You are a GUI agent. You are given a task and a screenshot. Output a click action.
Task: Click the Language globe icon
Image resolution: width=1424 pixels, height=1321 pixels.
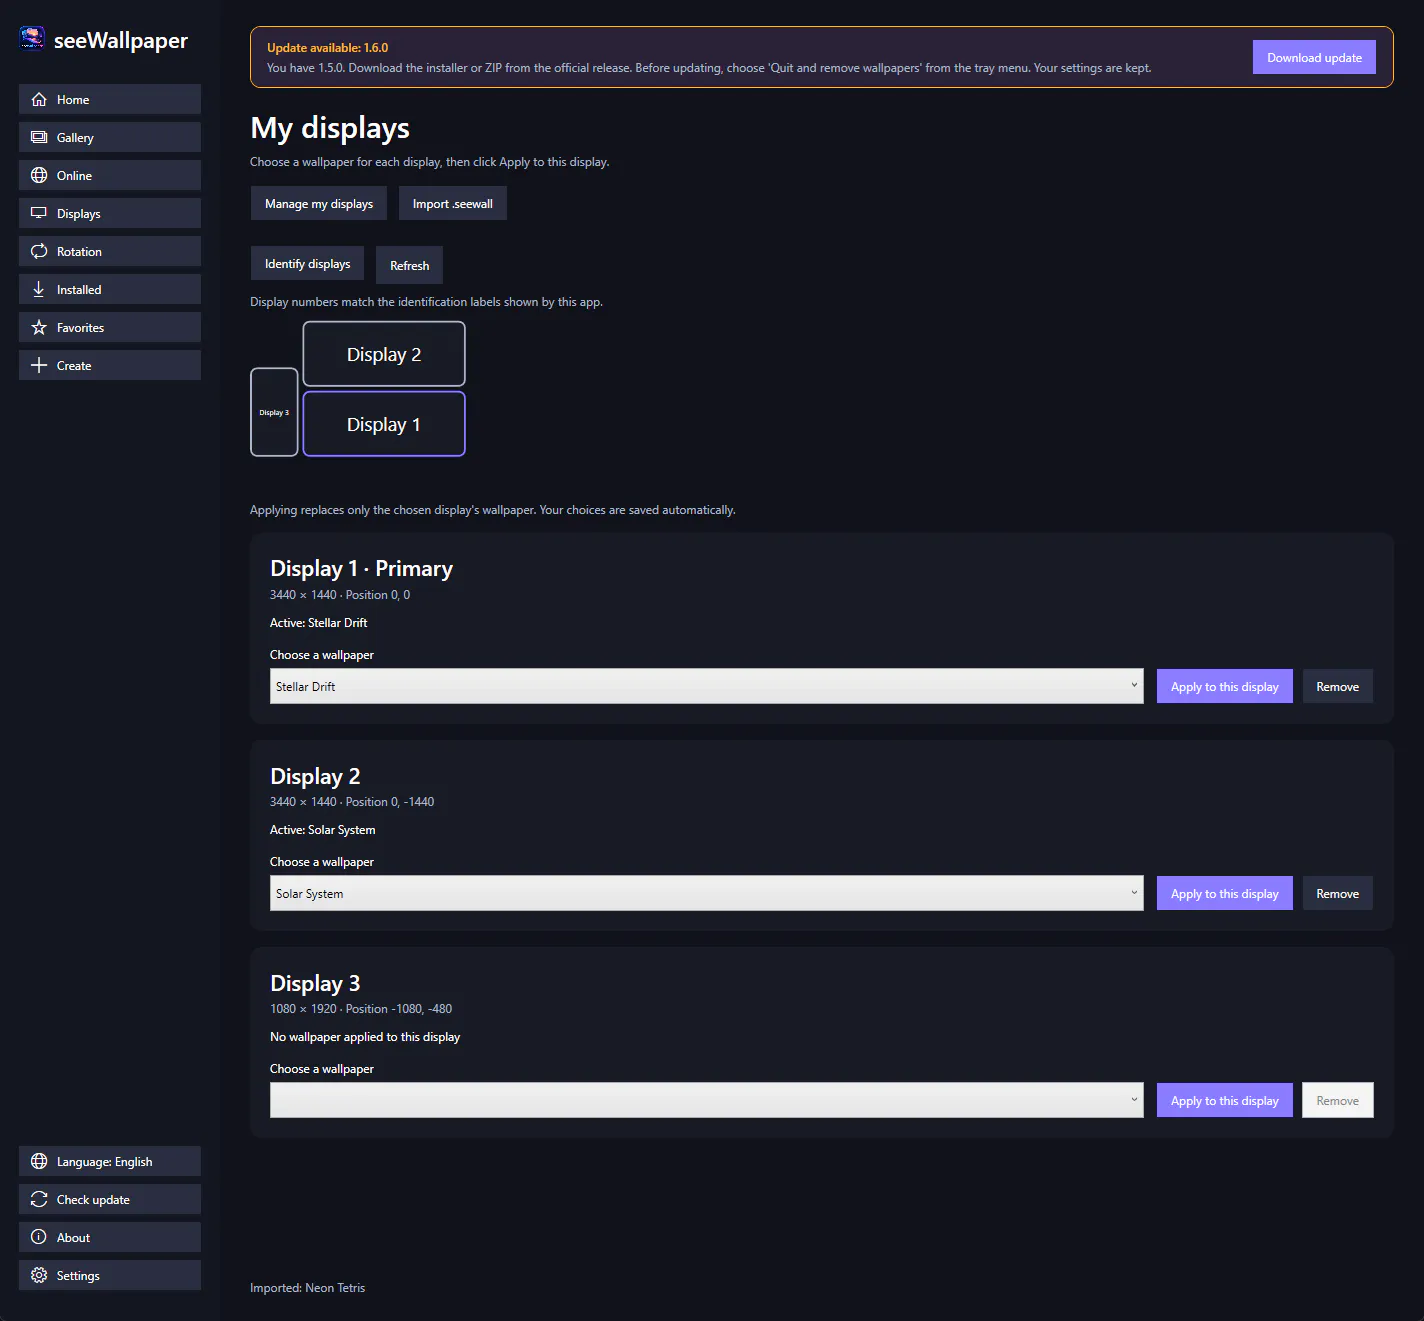(x=39, y=1161)
